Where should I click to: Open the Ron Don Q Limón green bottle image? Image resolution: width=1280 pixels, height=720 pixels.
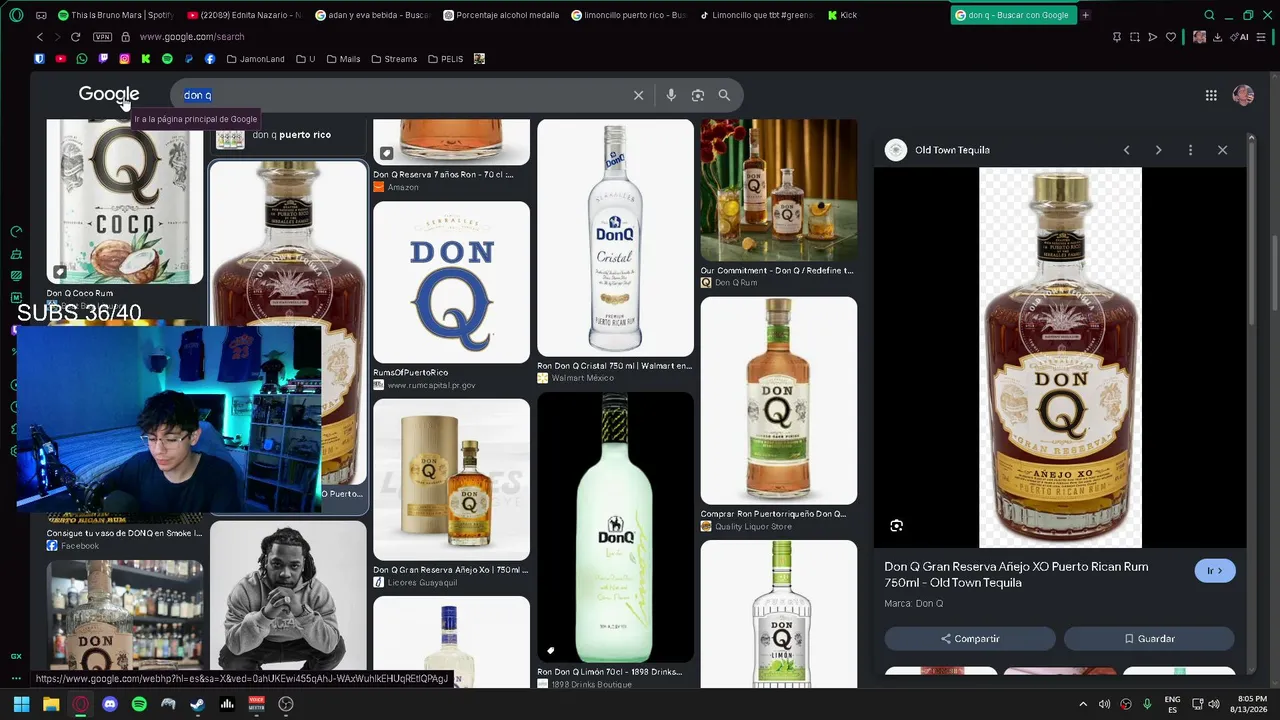click(x=615, y=527)
